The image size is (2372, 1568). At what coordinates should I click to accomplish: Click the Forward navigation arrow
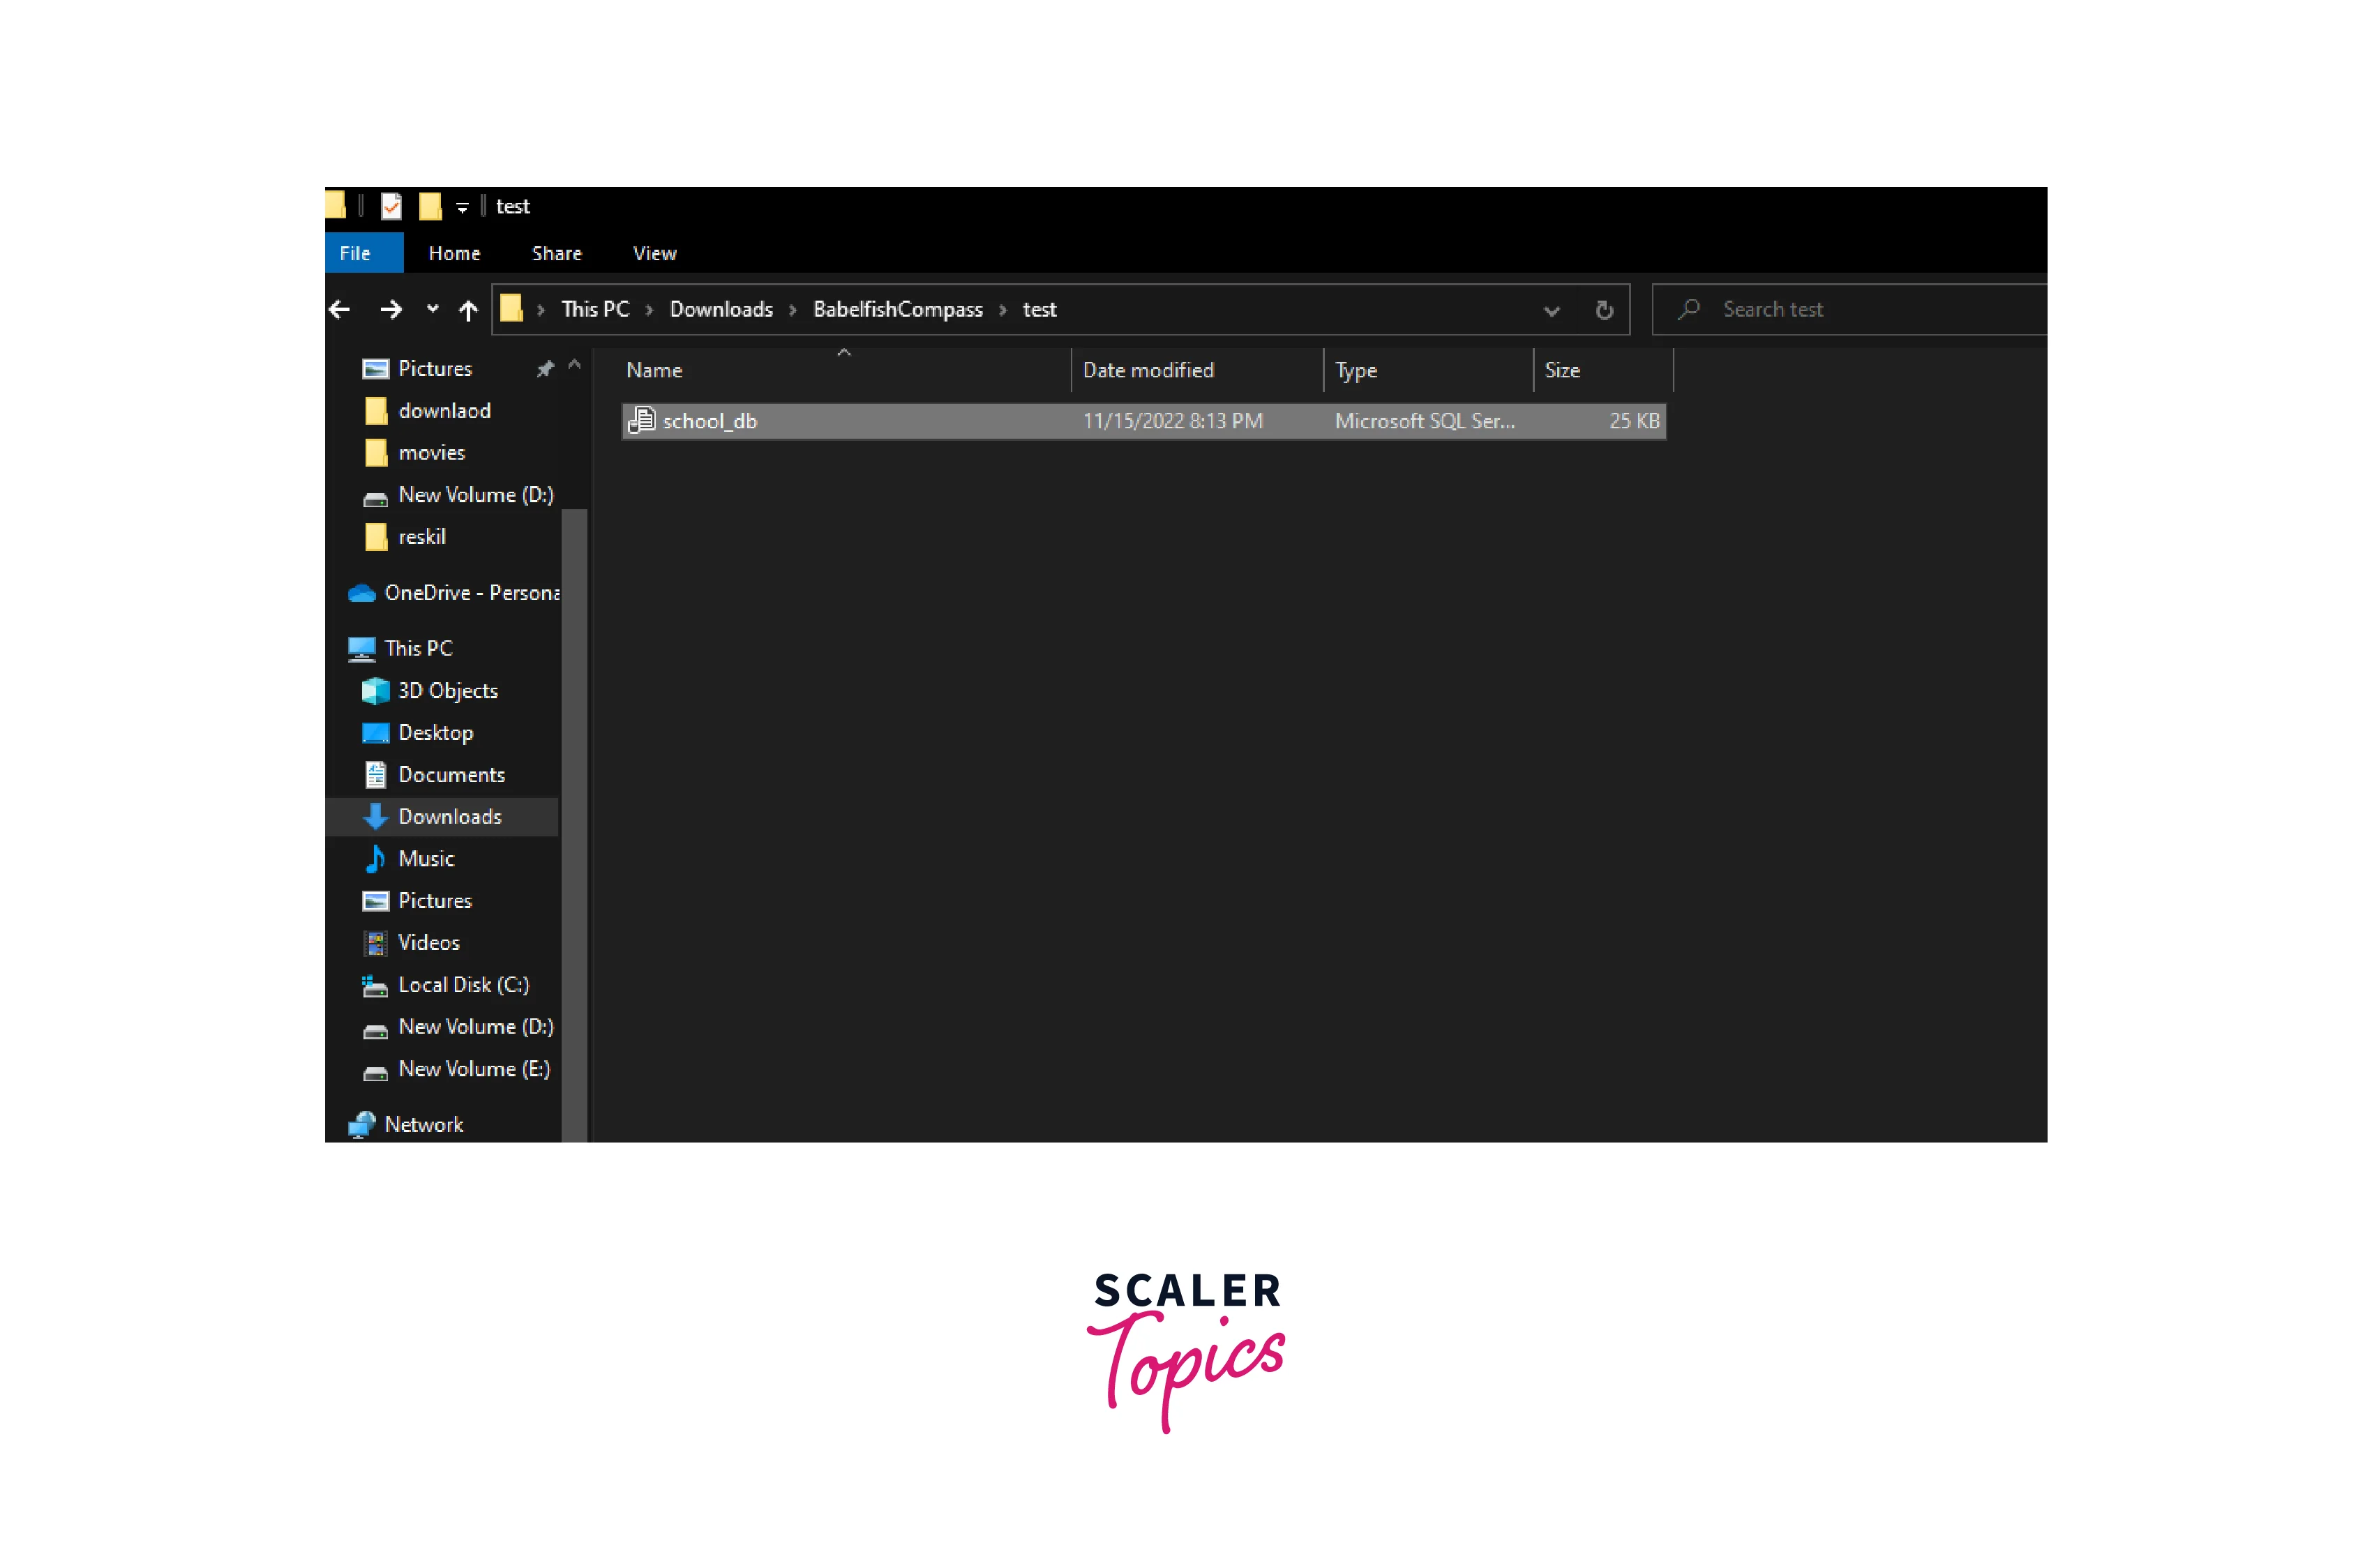tap(391, 310)
